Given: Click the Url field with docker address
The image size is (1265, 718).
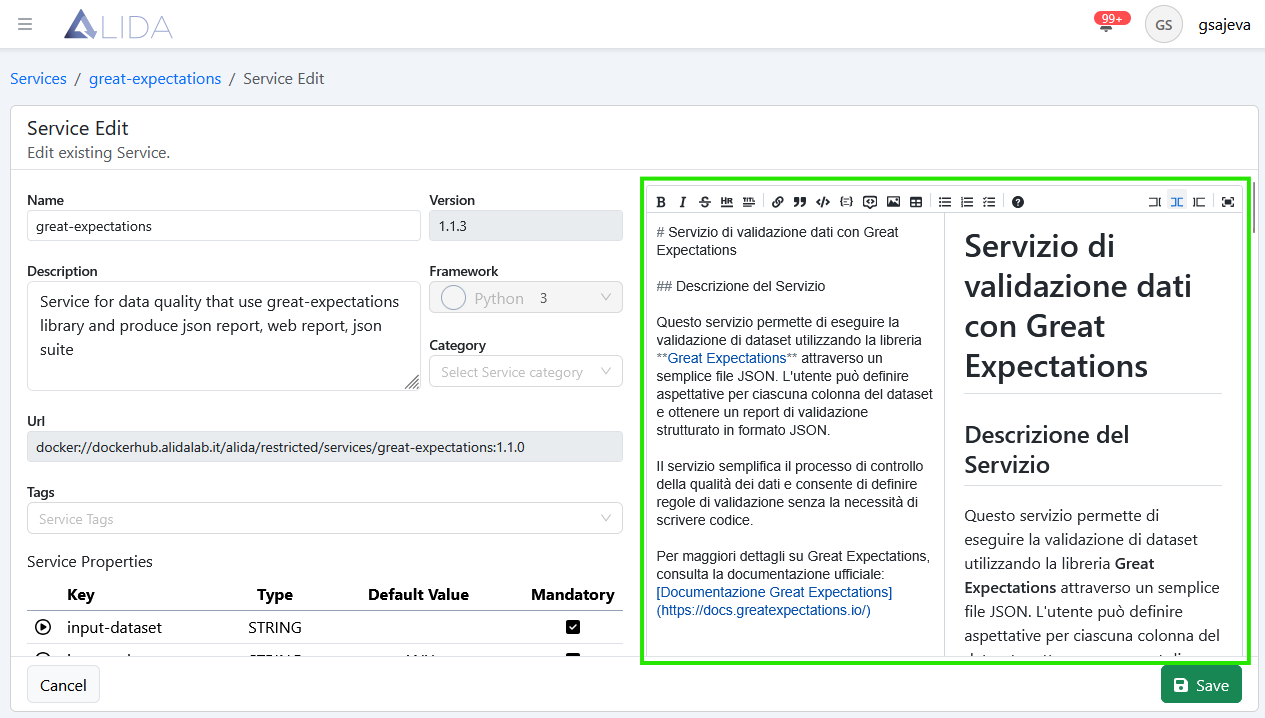Looking at the screenshot, I should (325, 447).
